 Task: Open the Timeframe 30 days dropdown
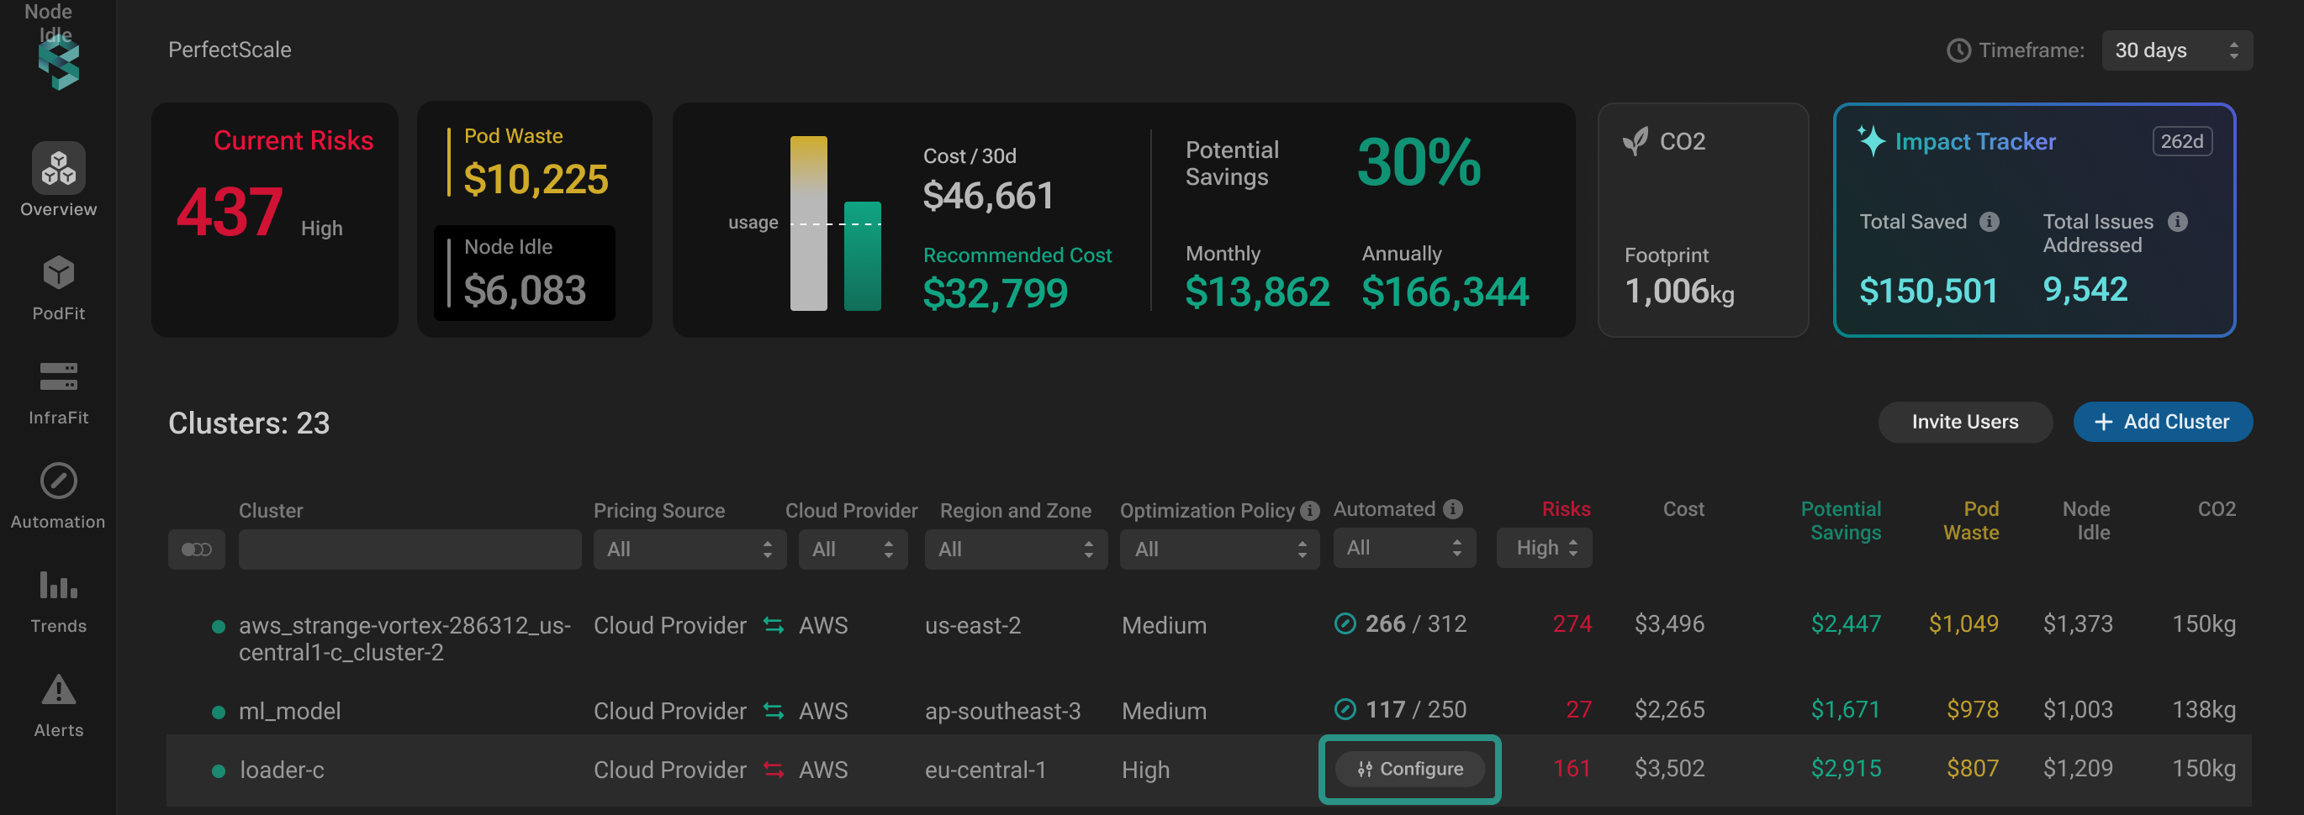[x=2176, y=50]
